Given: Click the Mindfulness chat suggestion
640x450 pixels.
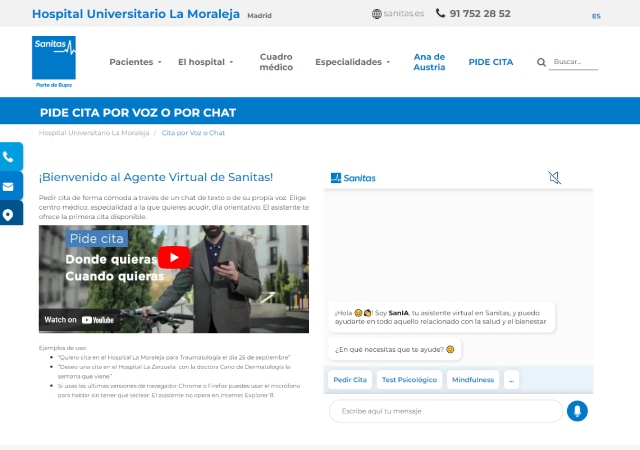Looking at the screenshot, I should pyautogui.click(x=473, y=380).
